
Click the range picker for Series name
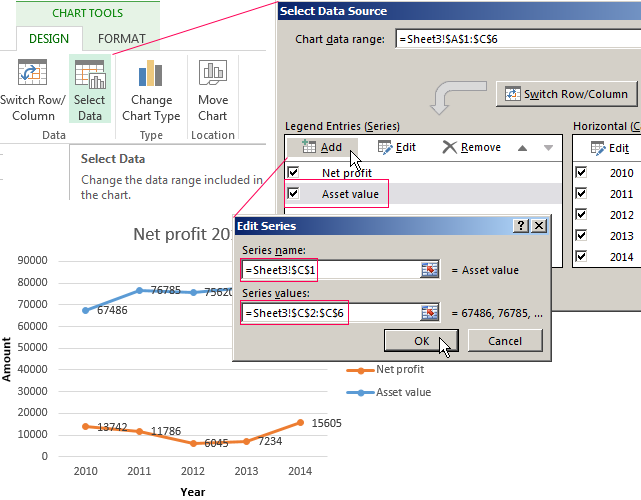(430, 269)
